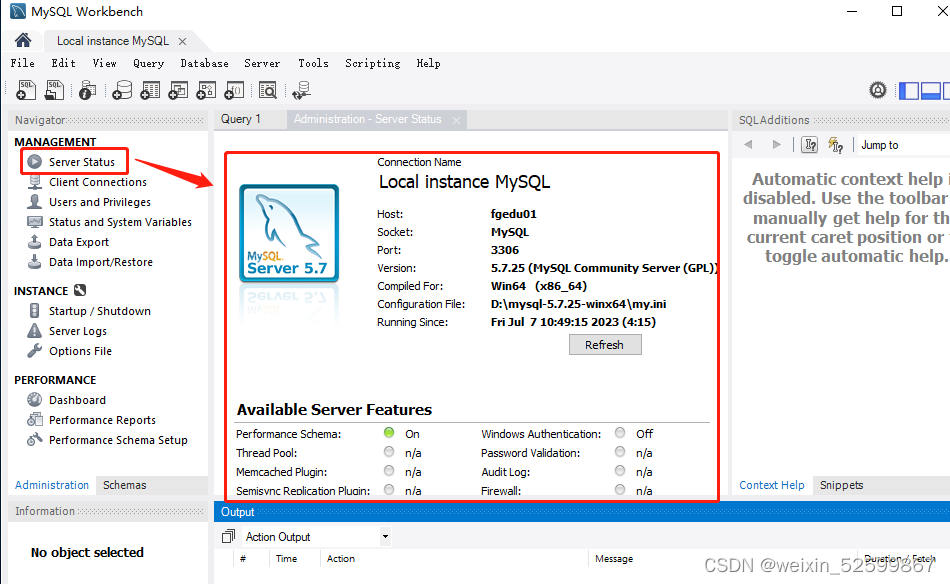
Task: Open the search table data tool
Action: [x=266, y=90]
